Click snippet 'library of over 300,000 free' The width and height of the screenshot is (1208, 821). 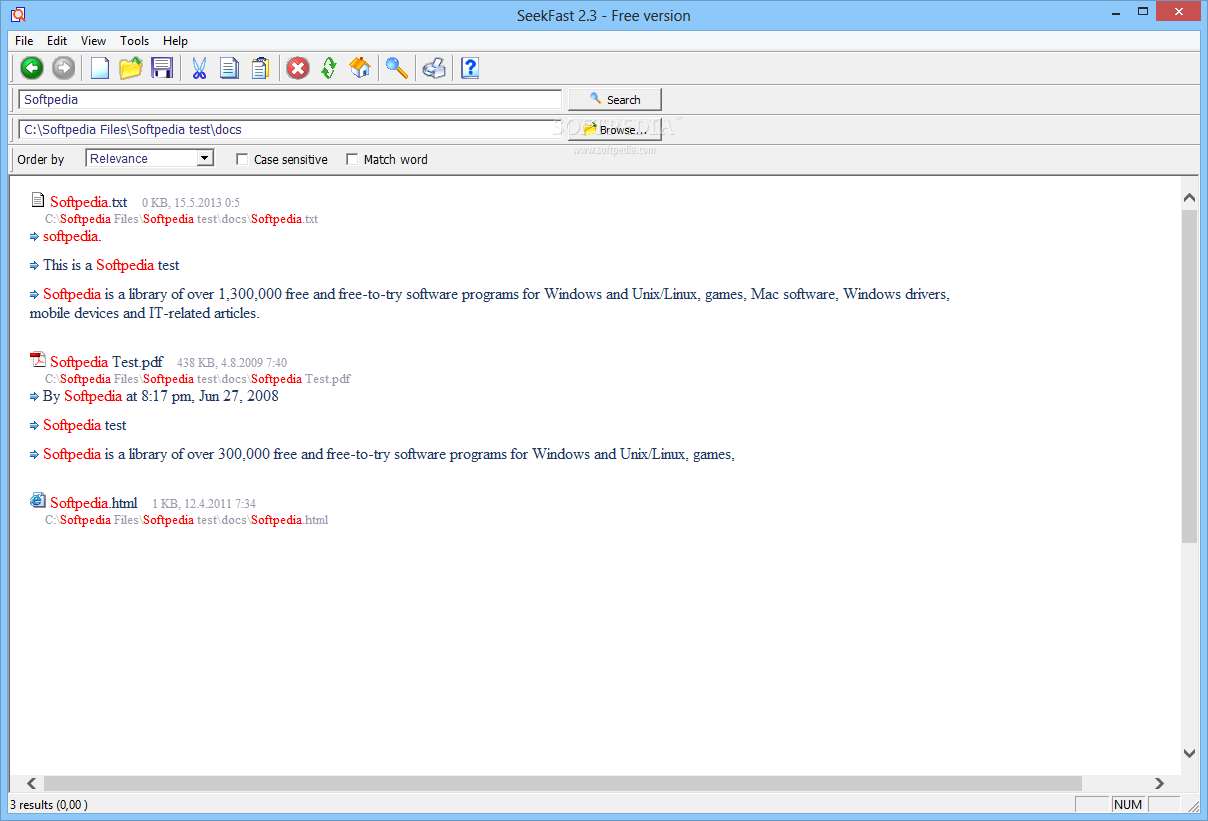(389, 454)
